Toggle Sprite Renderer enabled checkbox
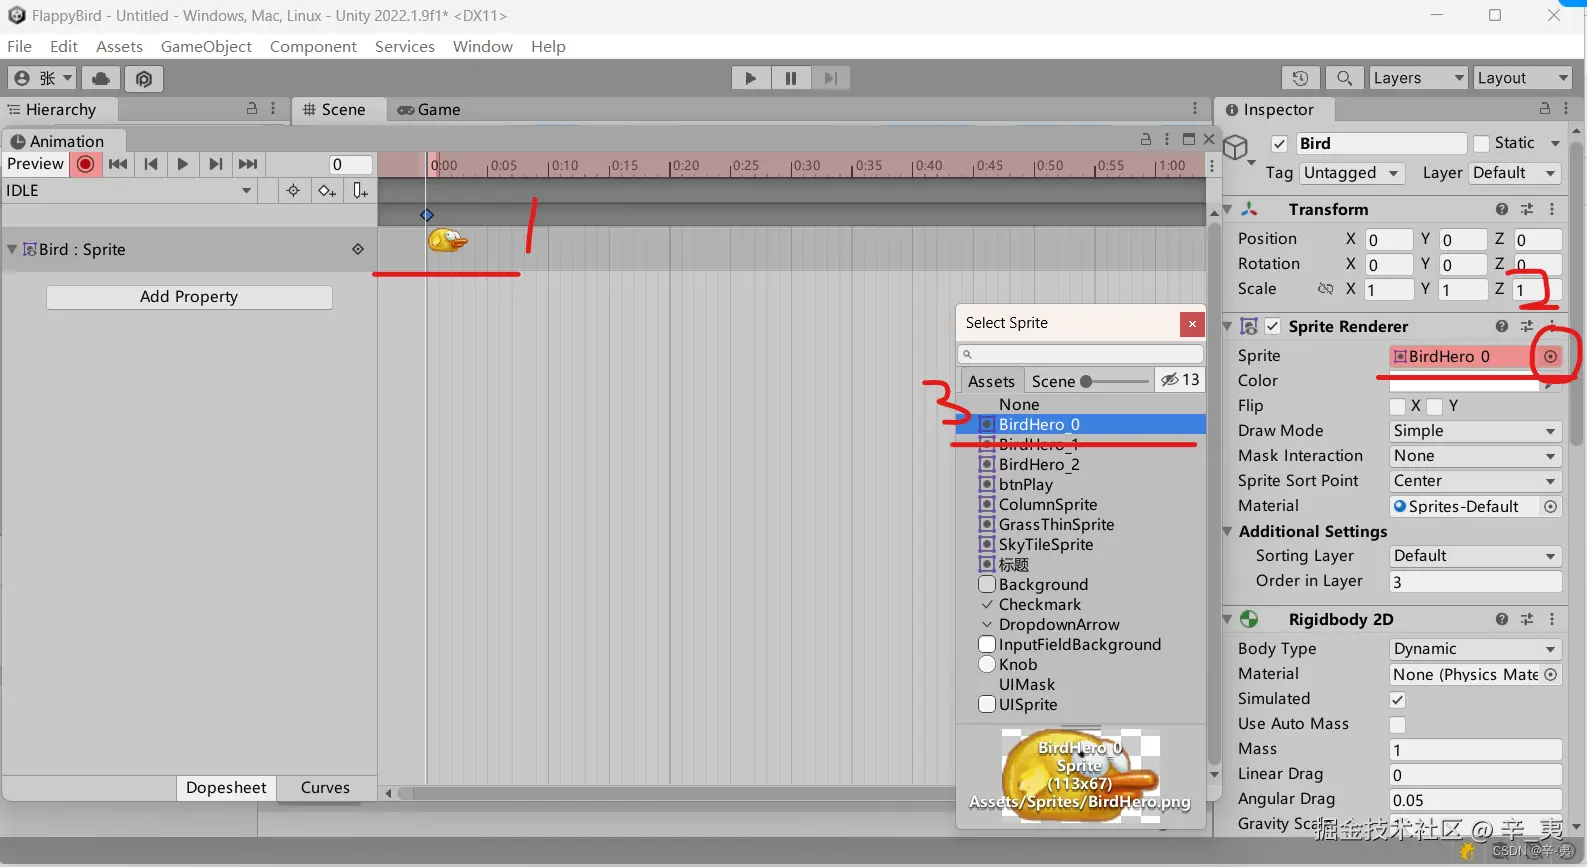 pos(1273,326)
